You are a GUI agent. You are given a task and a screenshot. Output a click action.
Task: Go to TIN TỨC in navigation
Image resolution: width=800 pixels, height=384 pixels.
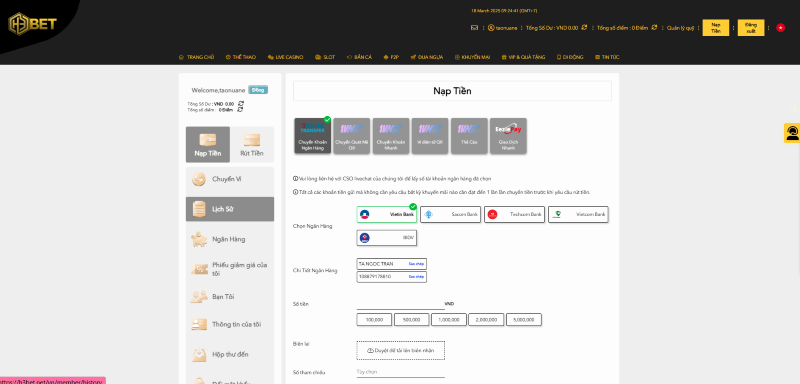tap(607, 57)
